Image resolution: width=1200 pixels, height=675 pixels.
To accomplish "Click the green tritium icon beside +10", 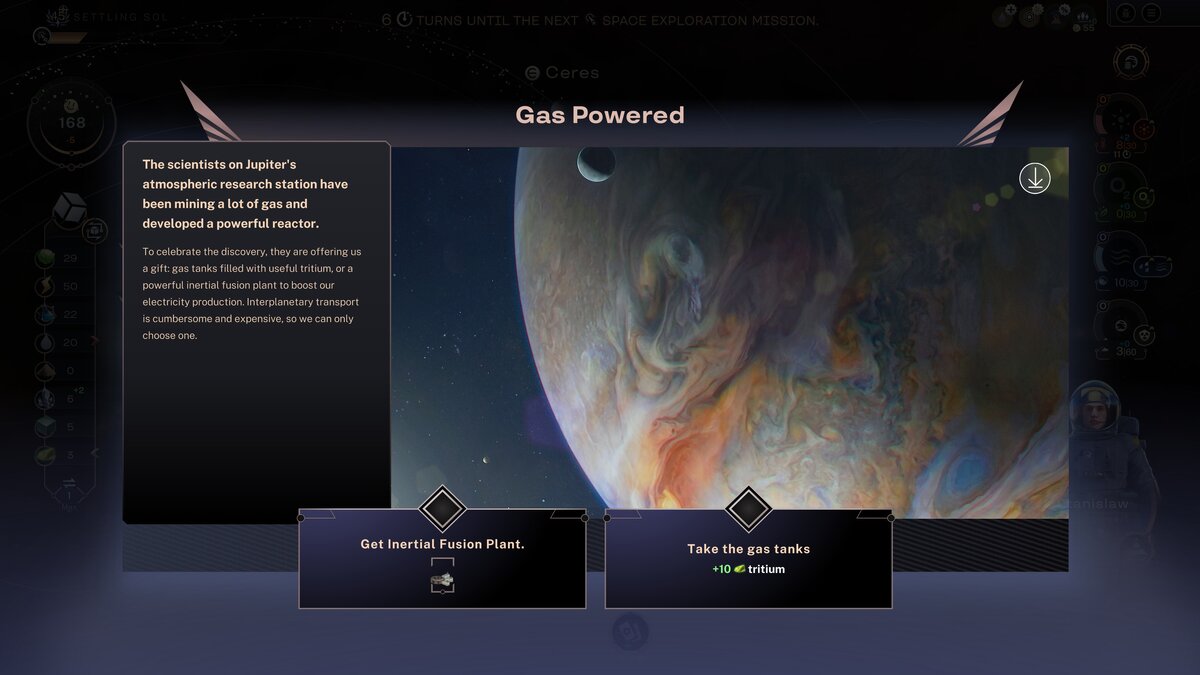I will [739, 569].
